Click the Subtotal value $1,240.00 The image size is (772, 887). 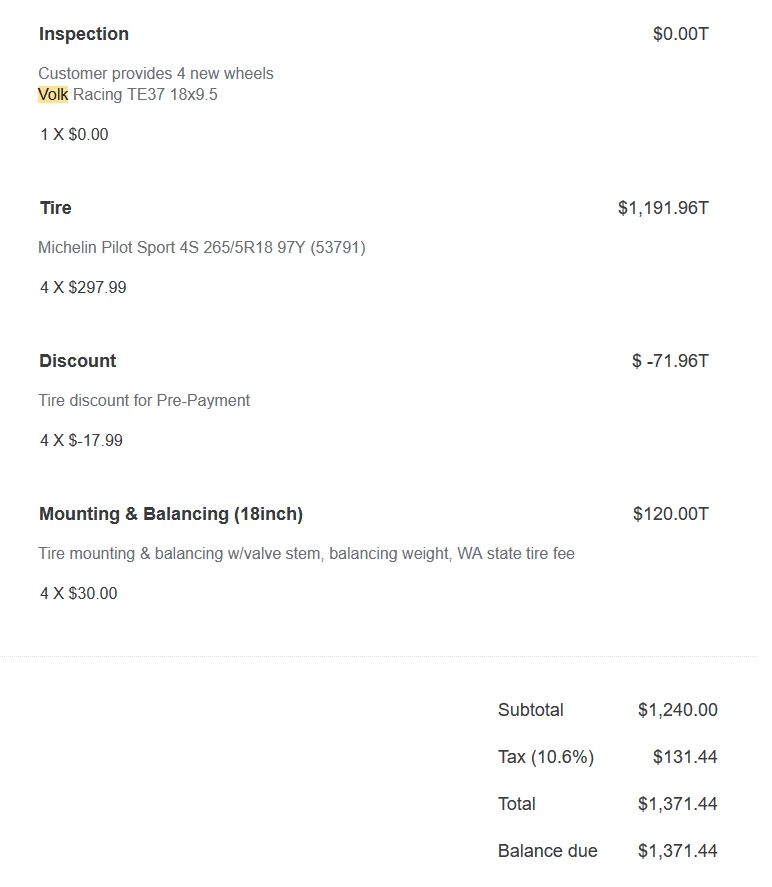pyautogui.click(x=677, y=710)
